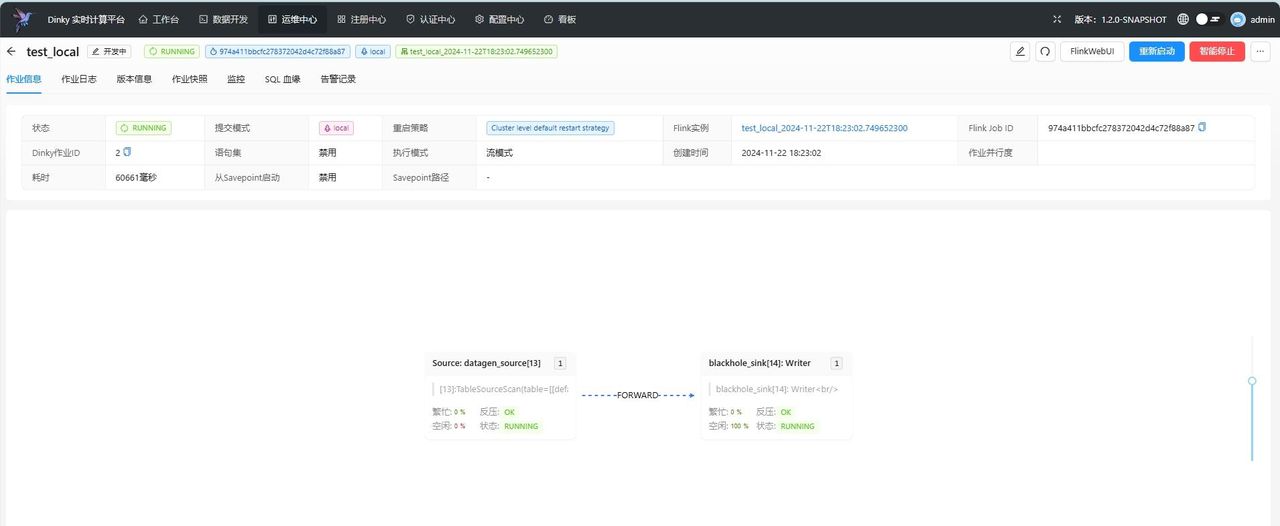Open 数据开发 in top navigation
The height and width of the screenshot is (526, 1280).
pyautogui.click(x=222, y=19)
